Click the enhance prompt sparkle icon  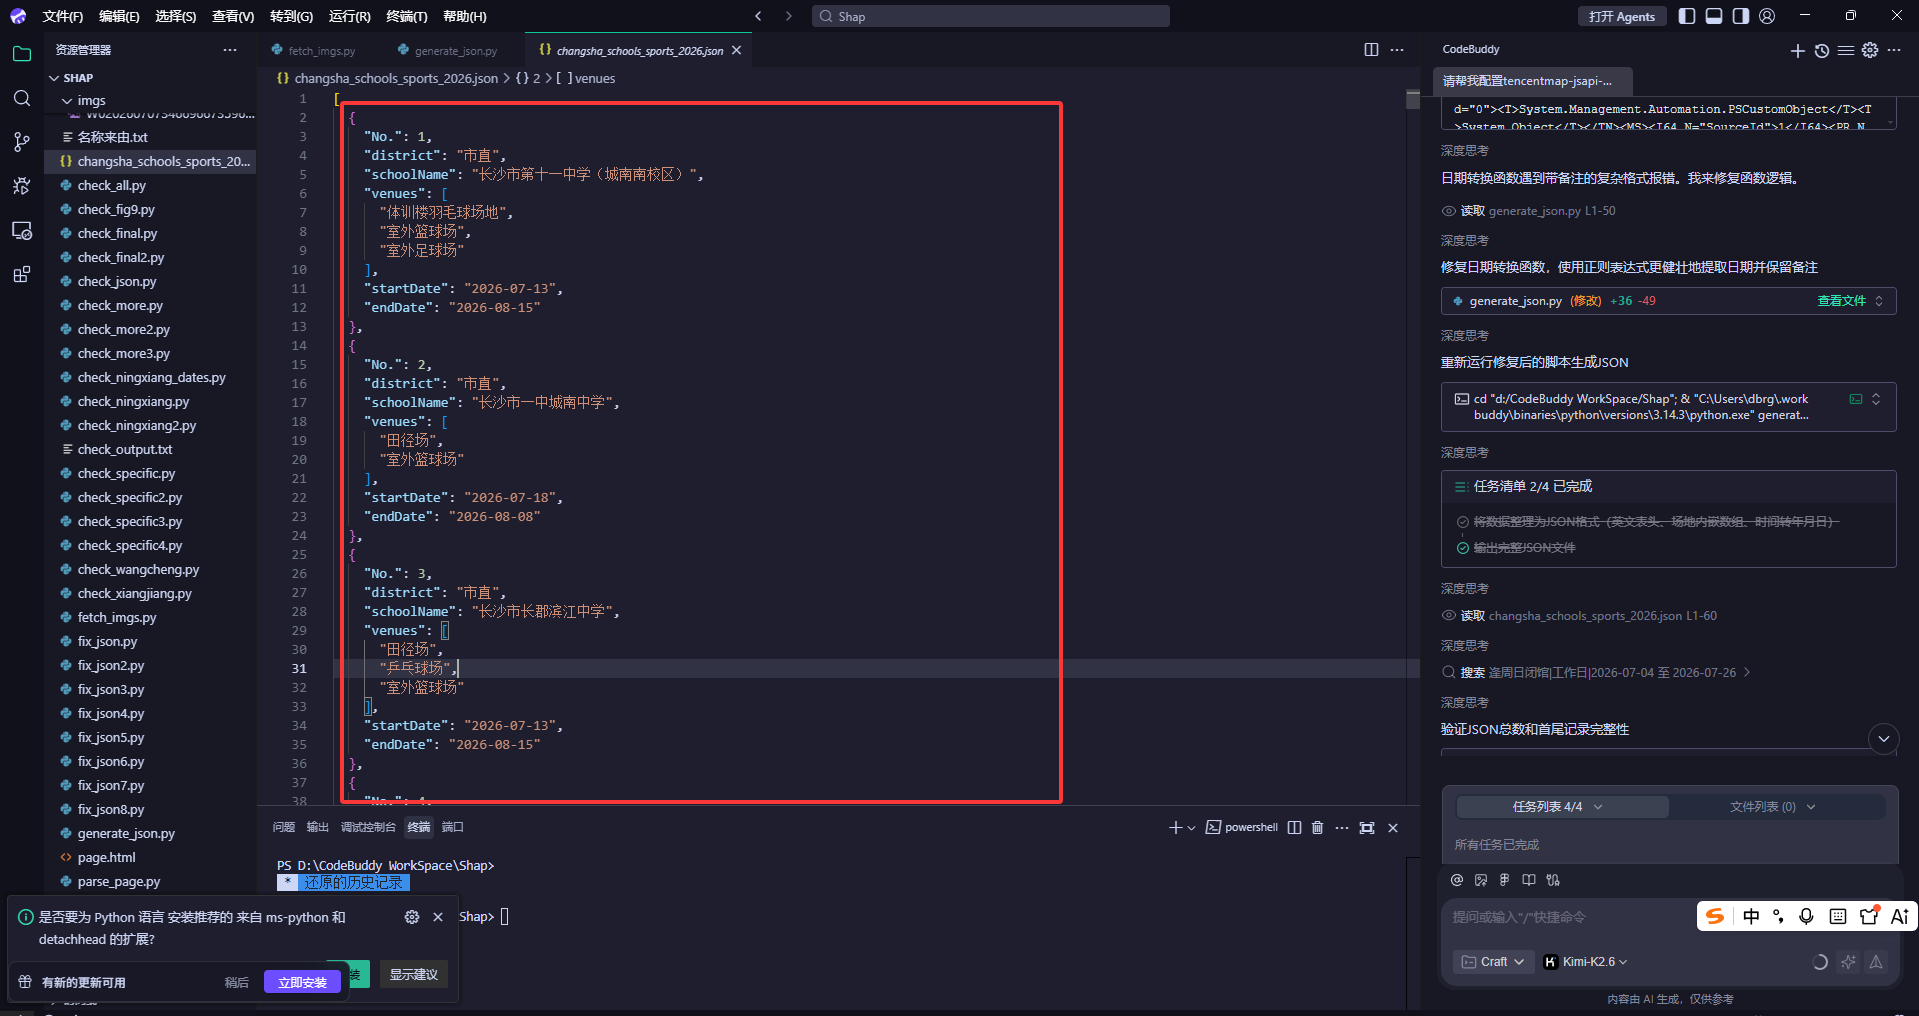pyautogui.click(x=1848, y=962)
